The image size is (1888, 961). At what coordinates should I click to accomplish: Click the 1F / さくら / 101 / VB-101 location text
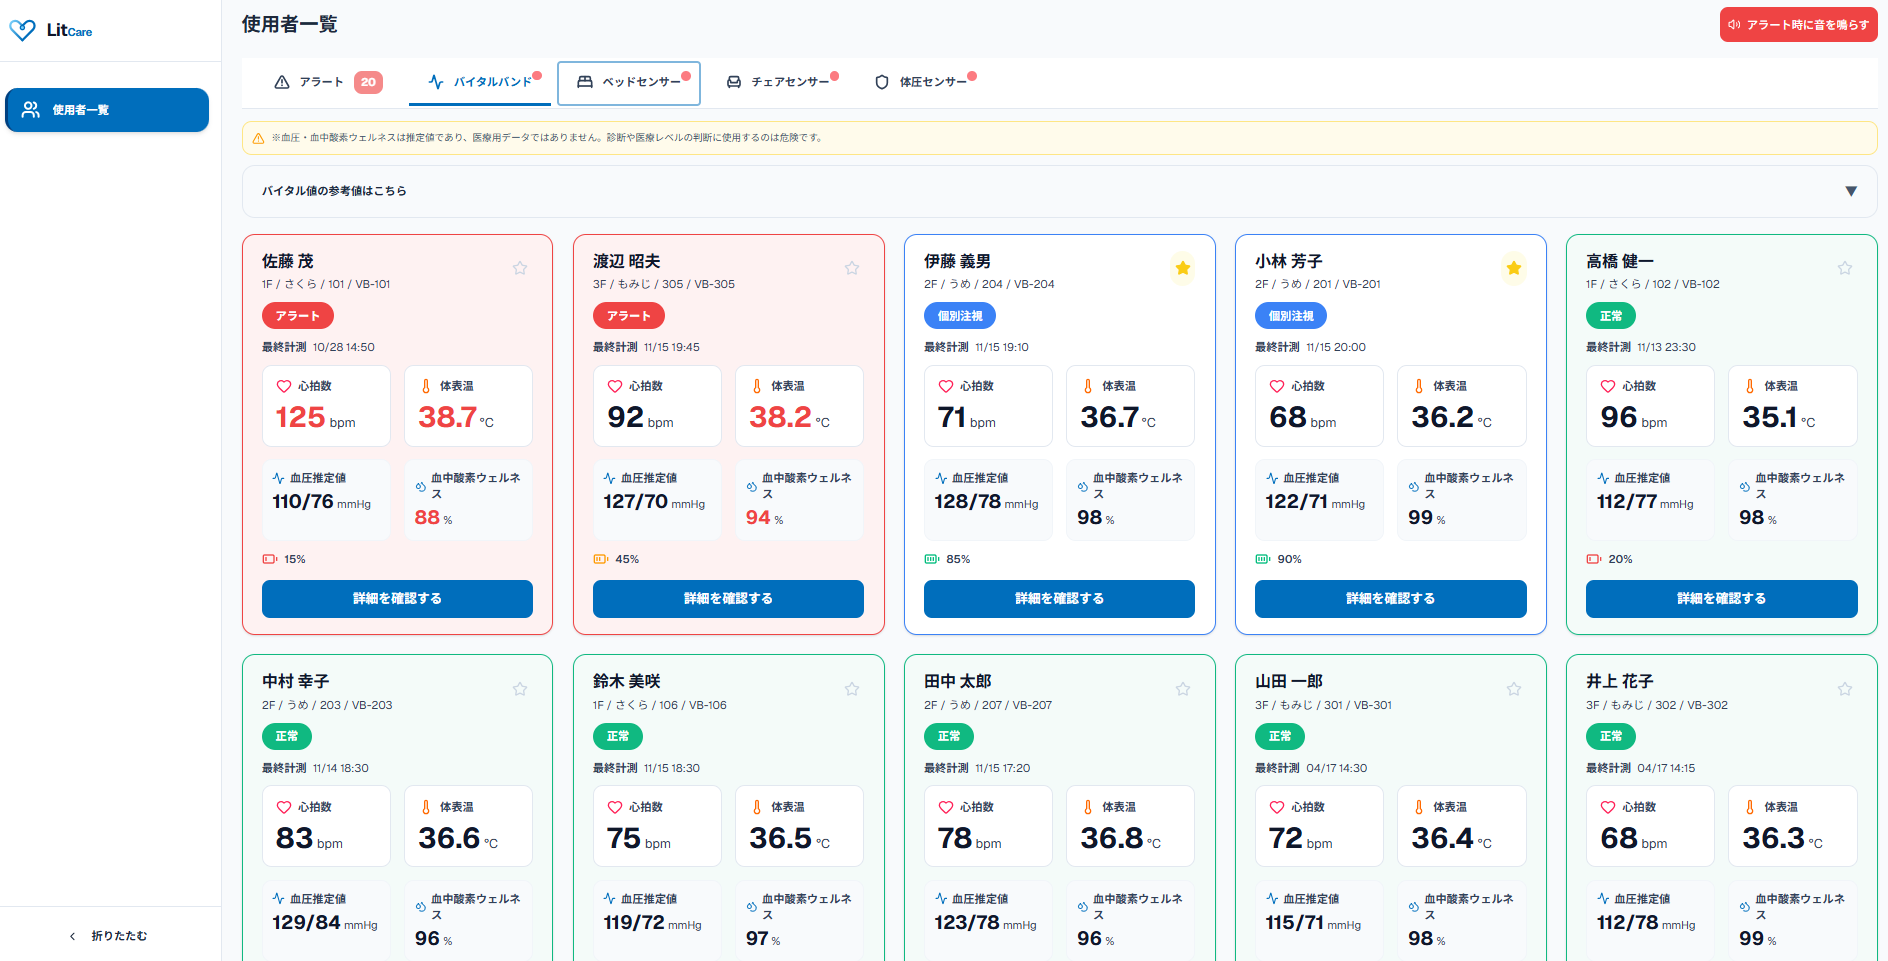(326, 284)
